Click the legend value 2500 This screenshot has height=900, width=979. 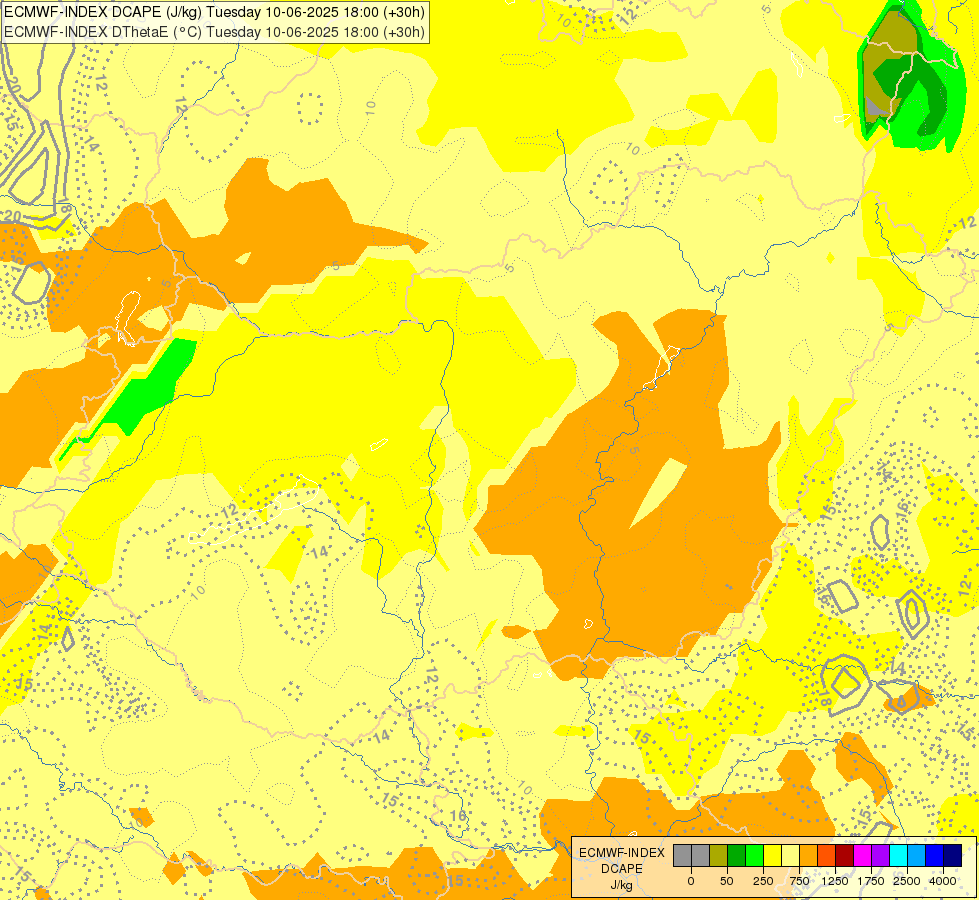coord(907,881)
